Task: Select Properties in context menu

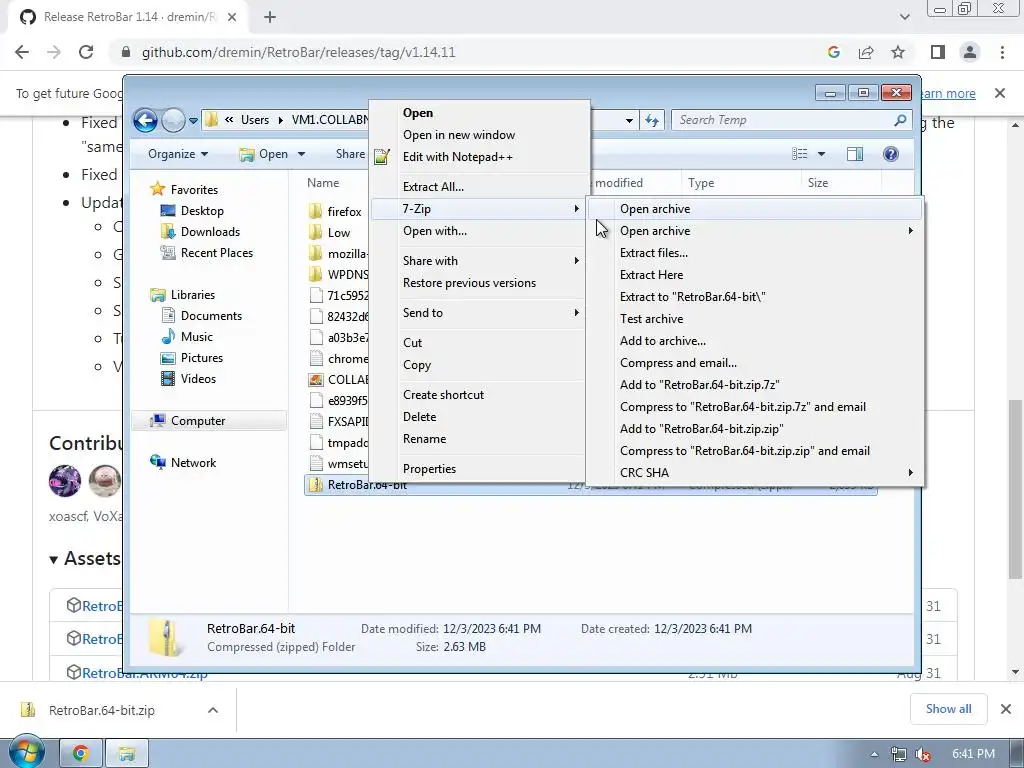Action: coord(479,469)
